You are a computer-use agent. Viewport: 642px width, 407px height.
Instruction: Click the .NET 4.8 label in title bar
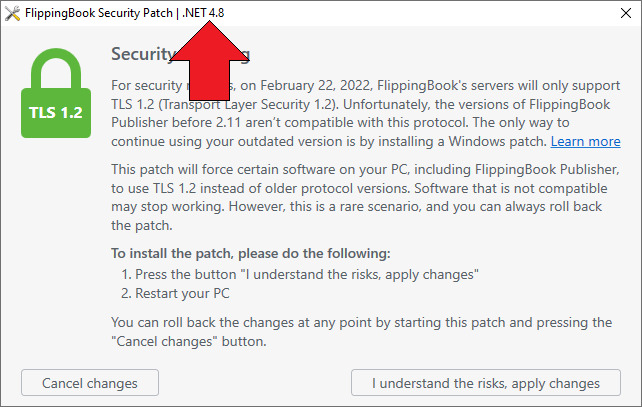203,13
